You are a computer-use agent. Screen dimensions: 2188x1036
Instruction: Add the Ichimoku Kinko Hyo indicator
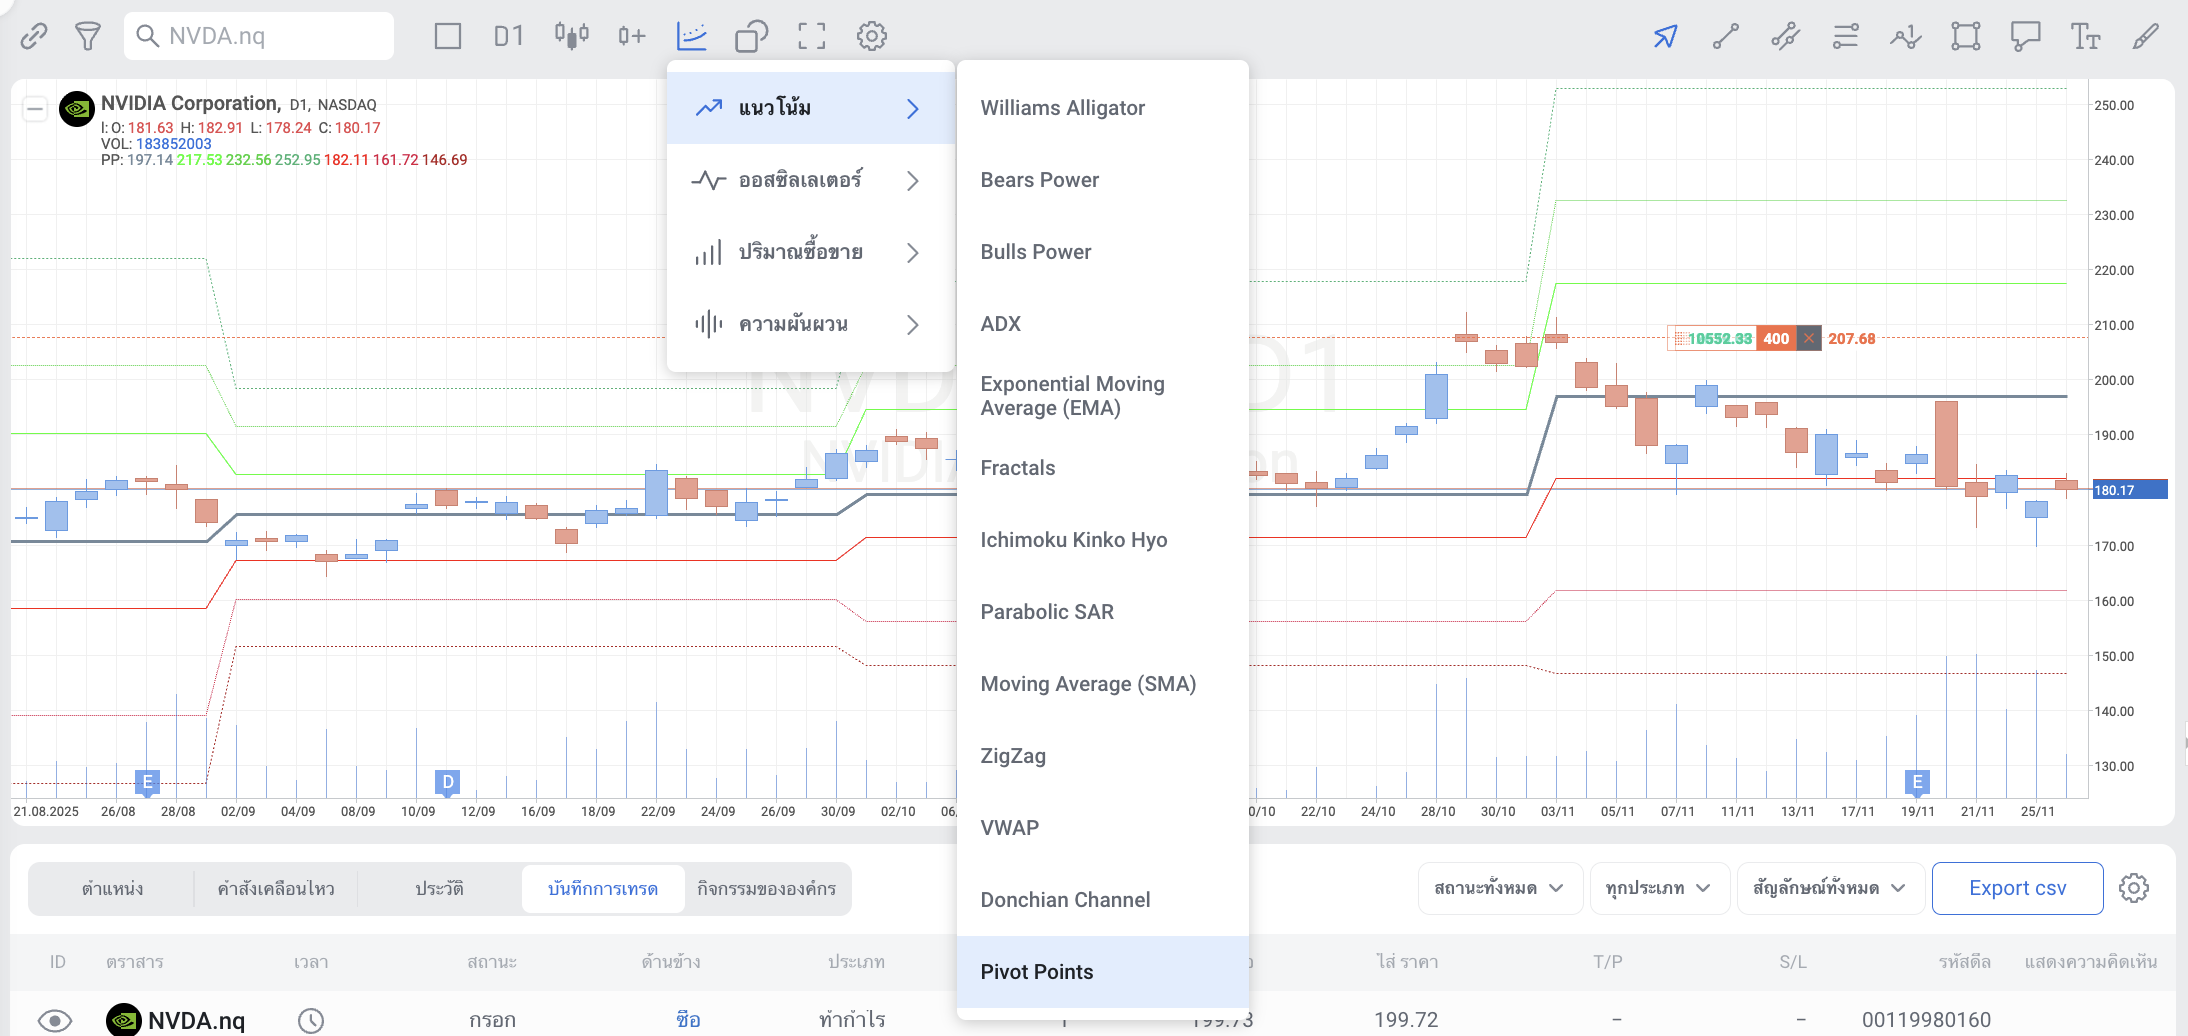[1103, 540]
